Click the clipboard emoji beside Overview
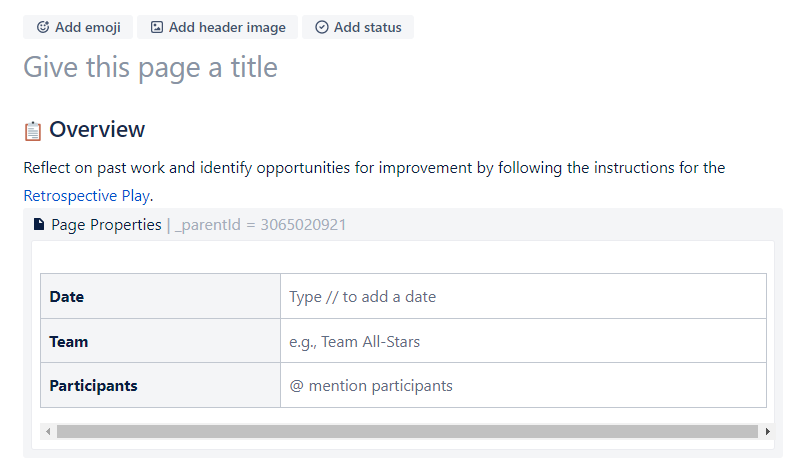 33,131
